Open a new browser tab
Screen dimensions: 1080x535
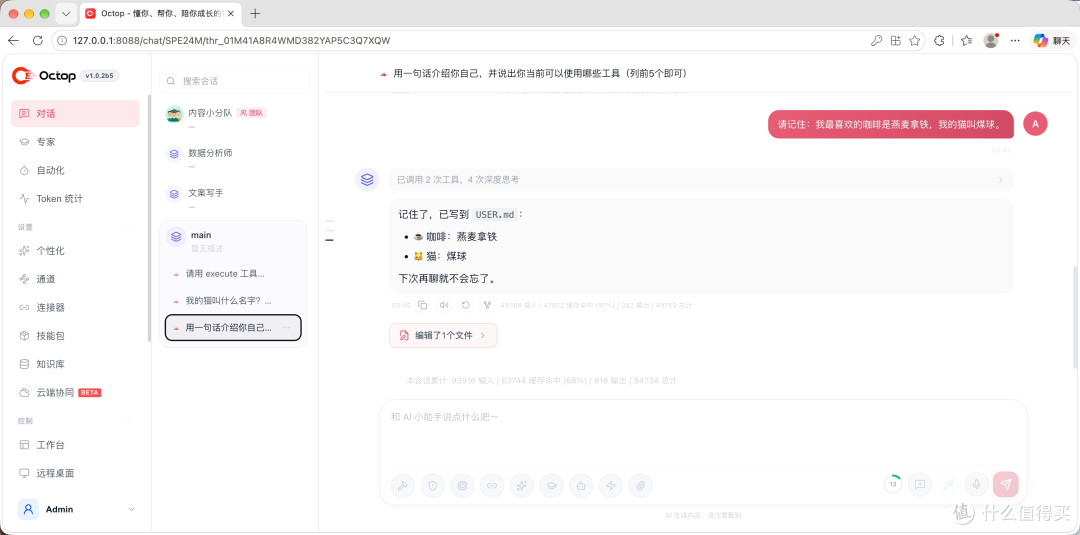(255, 14)
